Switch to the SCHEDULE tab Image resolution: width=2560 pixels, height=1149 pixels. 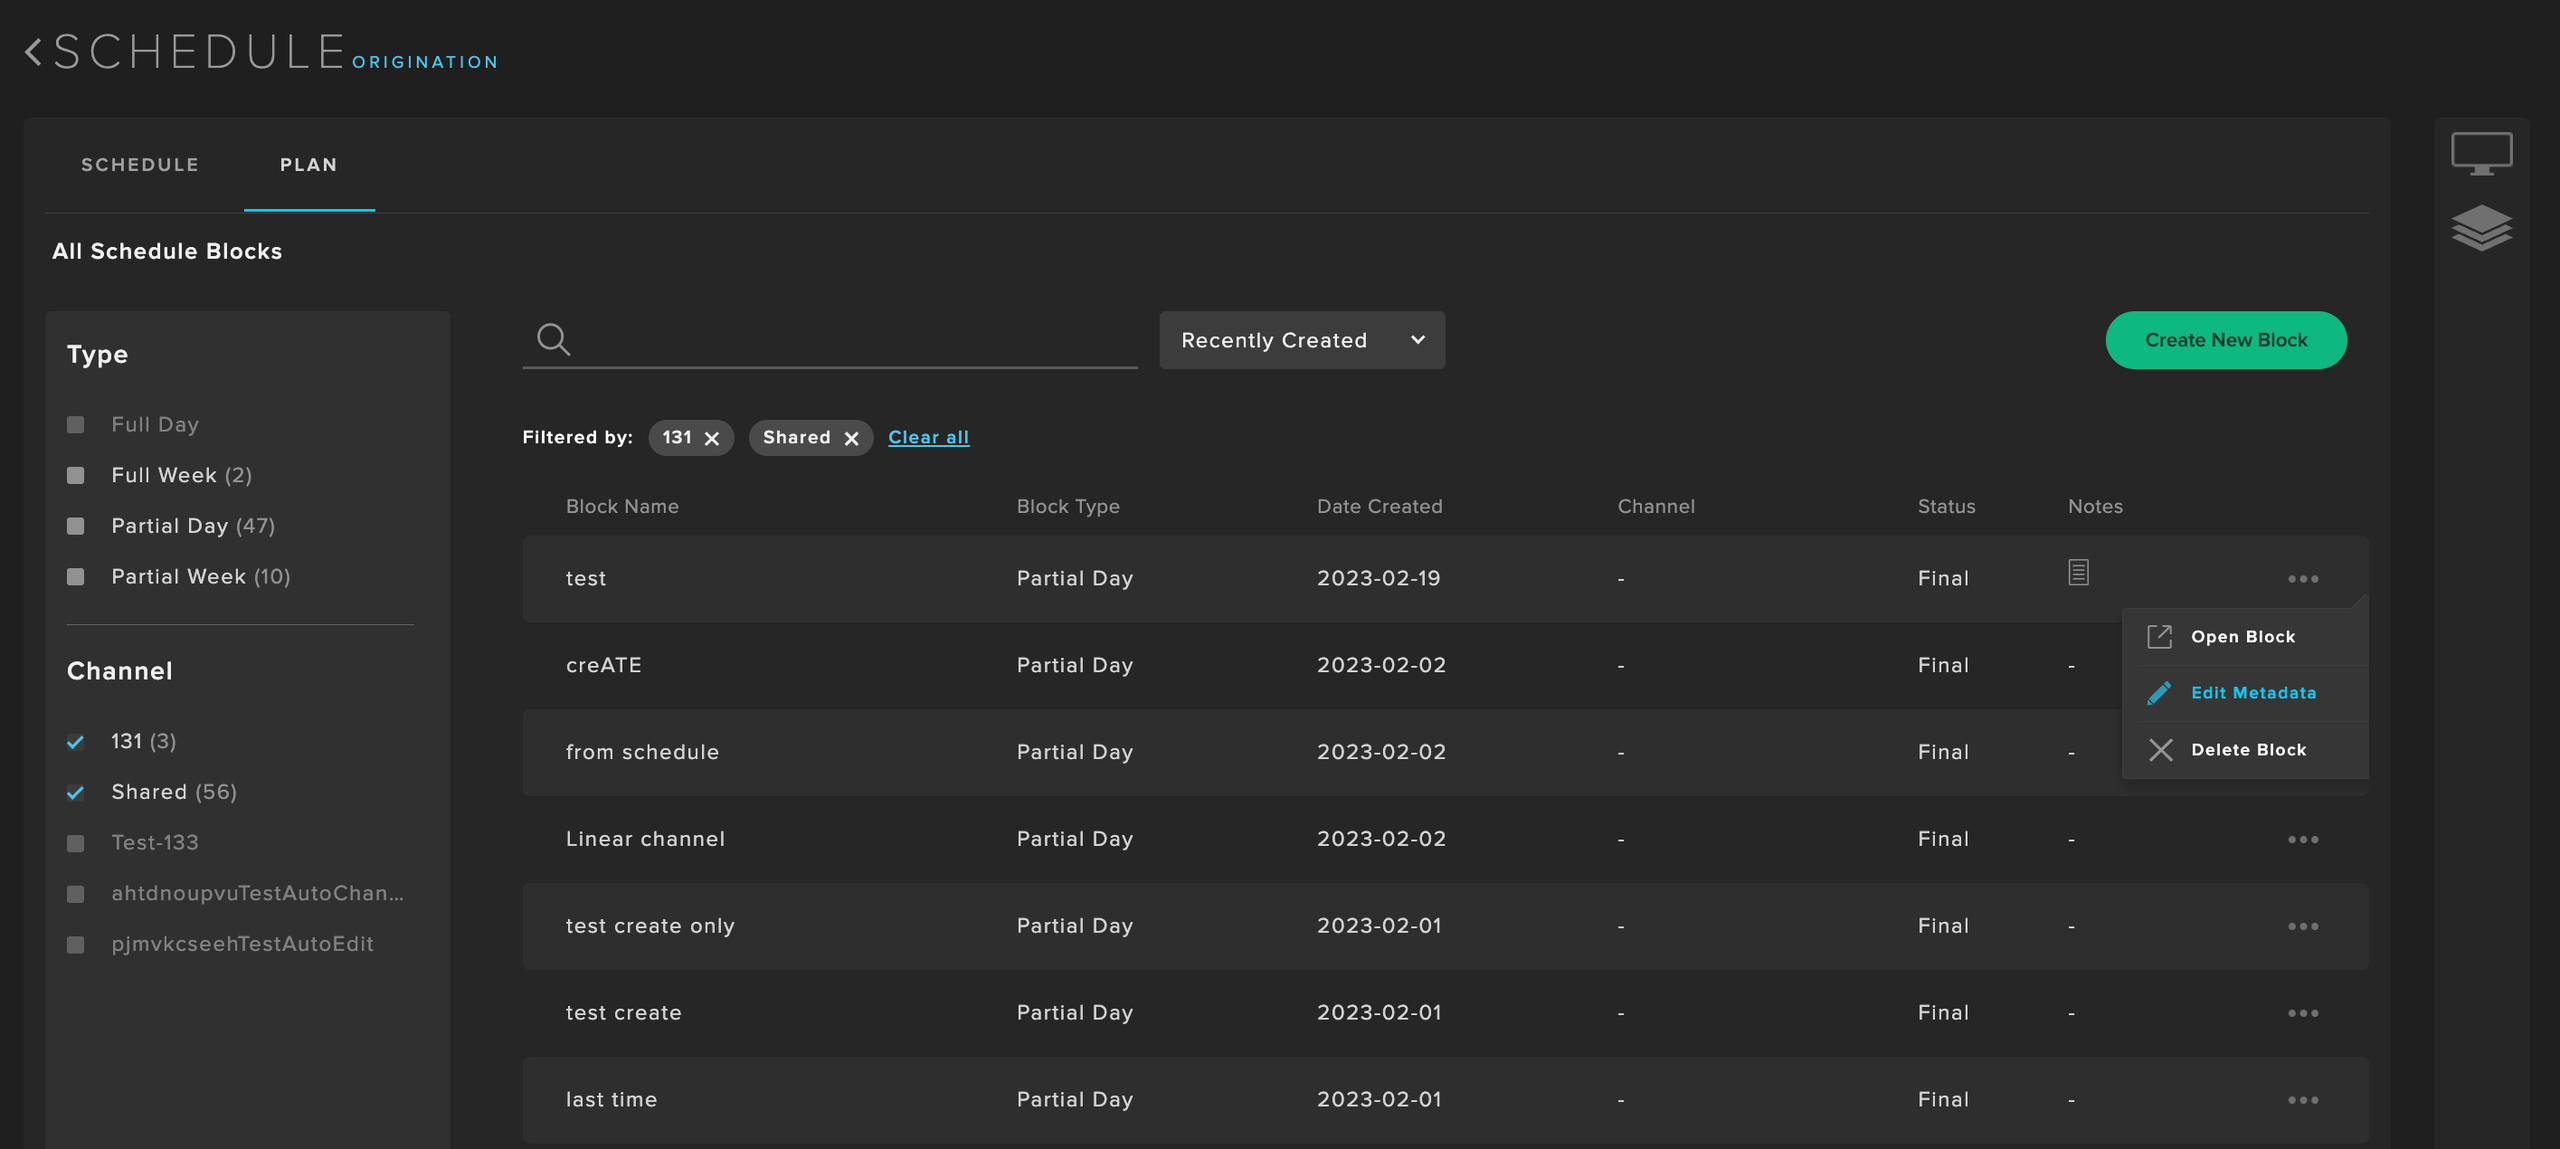click(x=140, y=163)
